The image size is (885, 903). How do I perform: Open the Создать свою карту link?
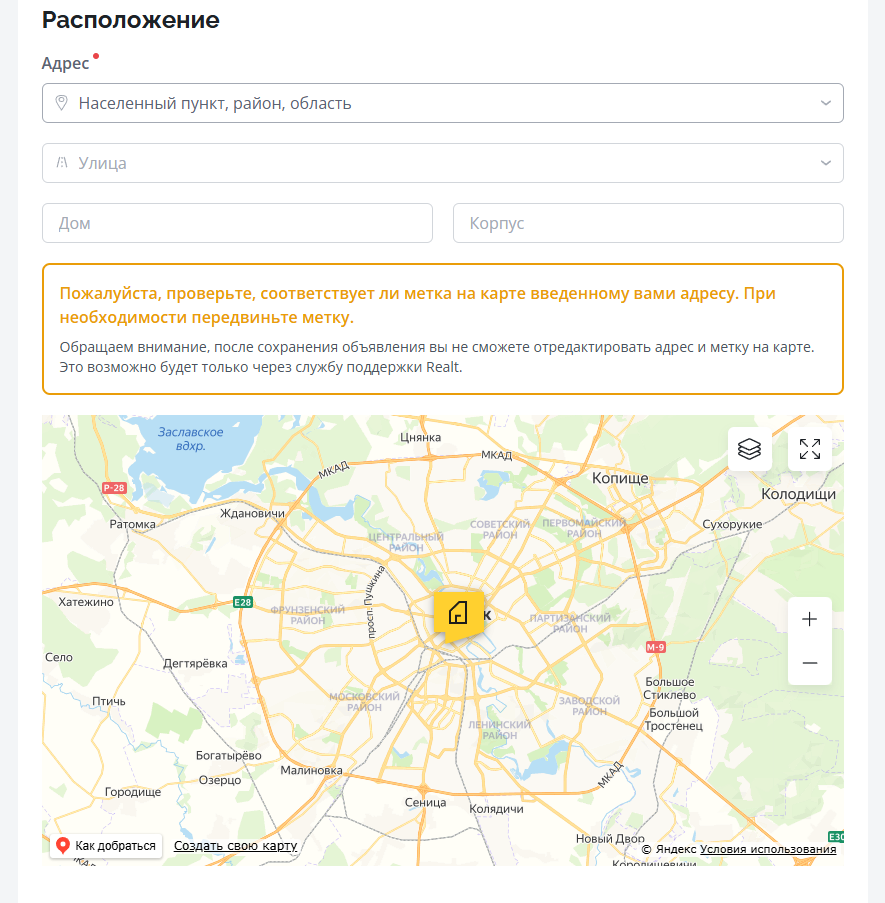point(235,846)
